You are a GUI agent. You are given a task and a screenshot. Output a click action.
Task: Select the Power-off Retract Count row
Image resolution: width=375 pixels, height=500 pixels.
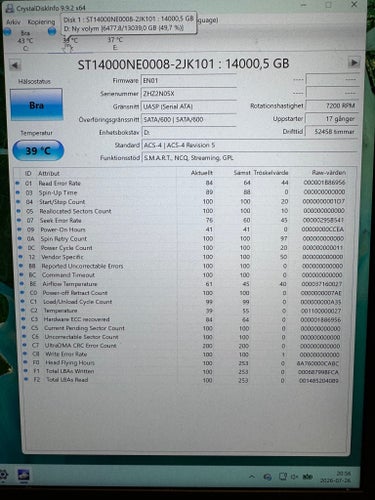point(182,293)
